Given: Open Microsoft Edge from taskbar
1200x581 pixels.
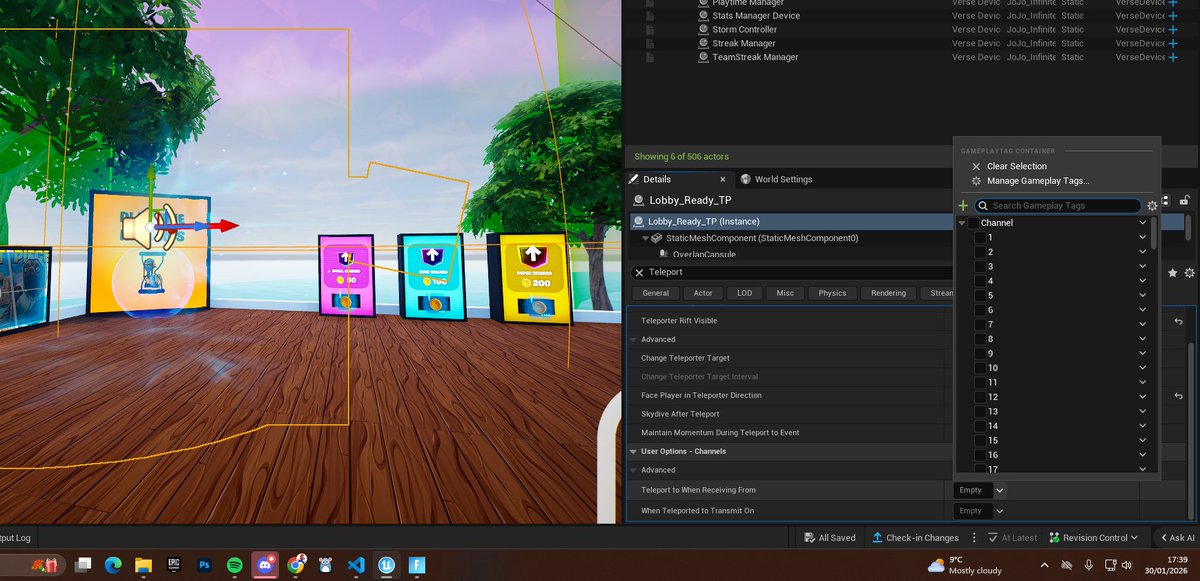Looking at the screenshot, I should (113, 565).
